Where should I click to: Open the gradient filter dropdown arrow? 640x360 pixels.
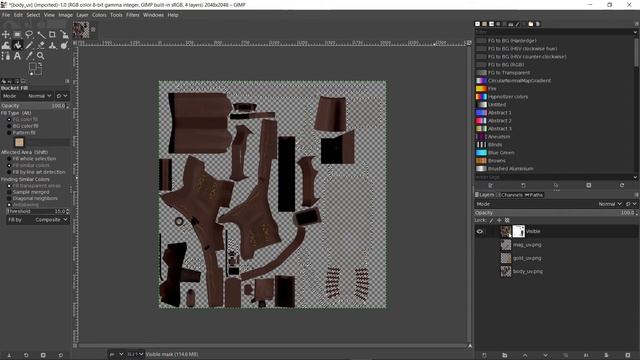pos(635,32)
